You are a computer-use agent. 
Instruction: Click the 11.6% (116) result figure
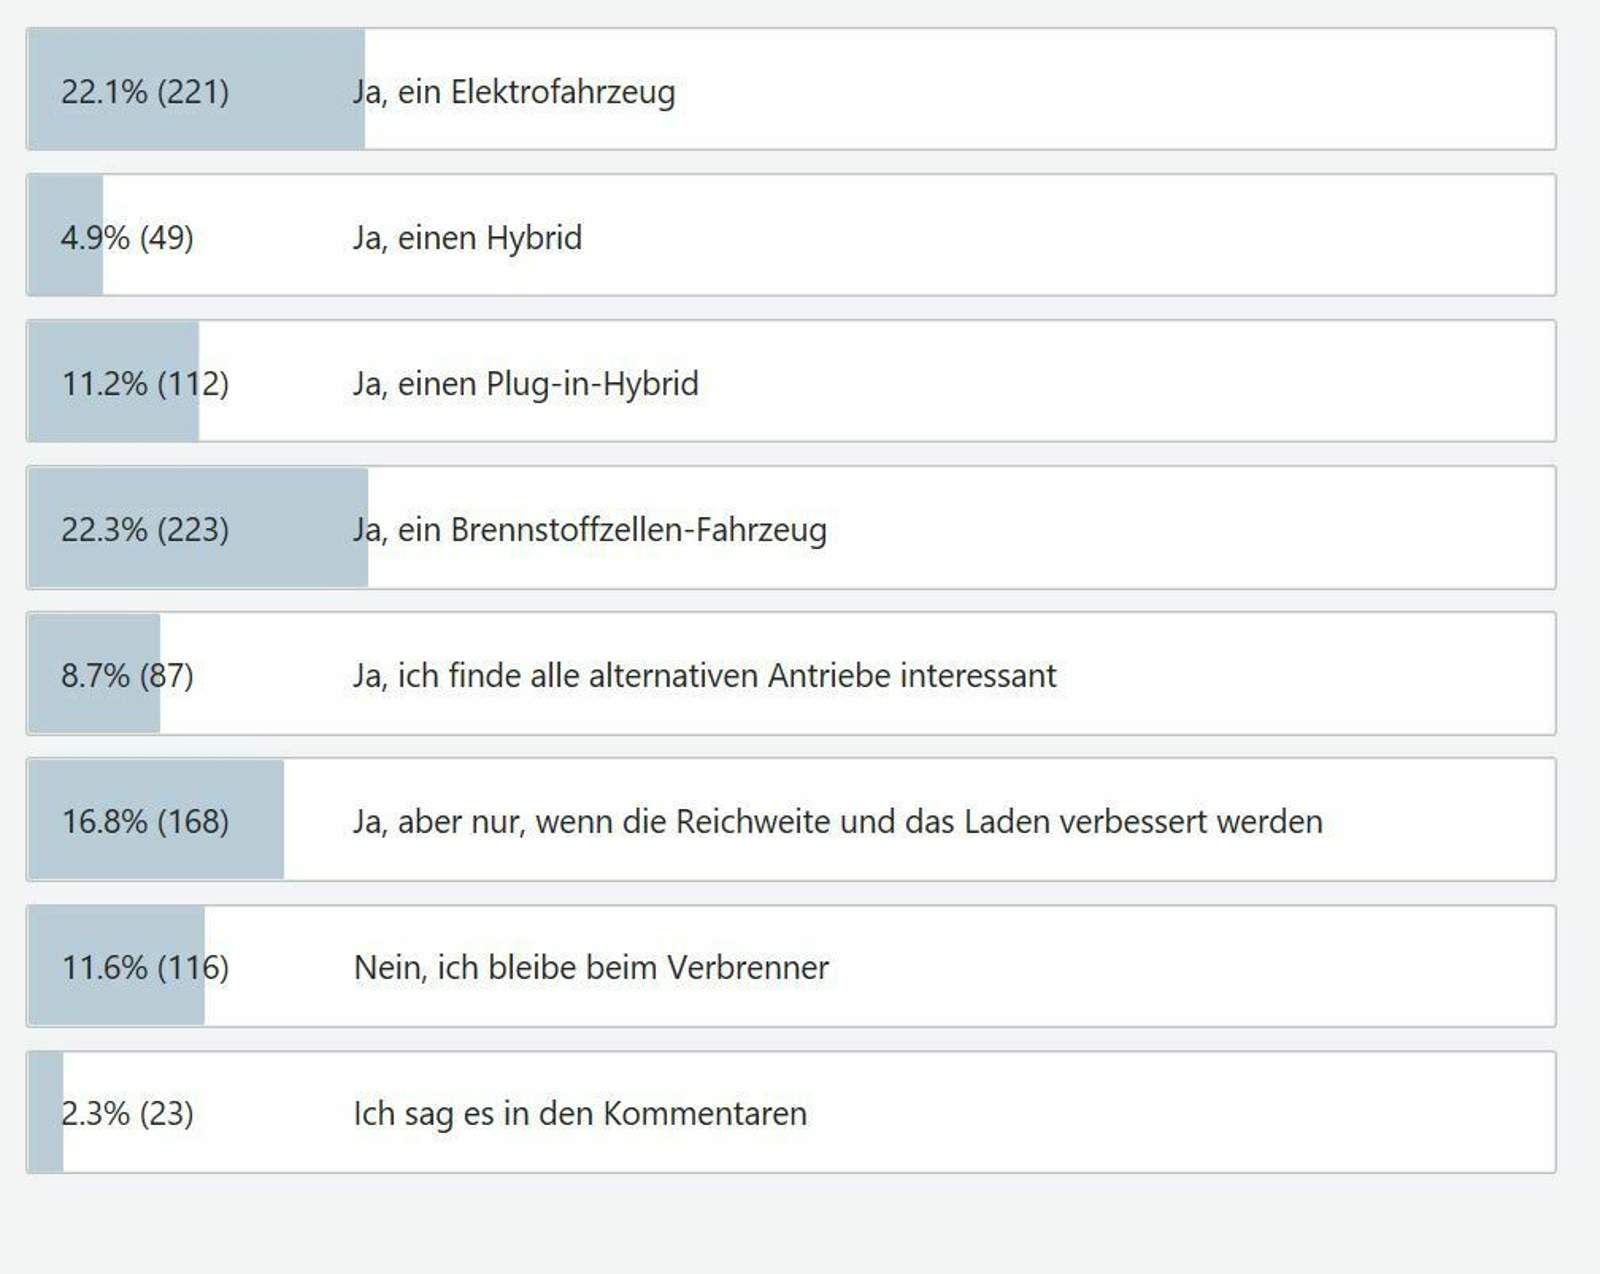point(145,967)
